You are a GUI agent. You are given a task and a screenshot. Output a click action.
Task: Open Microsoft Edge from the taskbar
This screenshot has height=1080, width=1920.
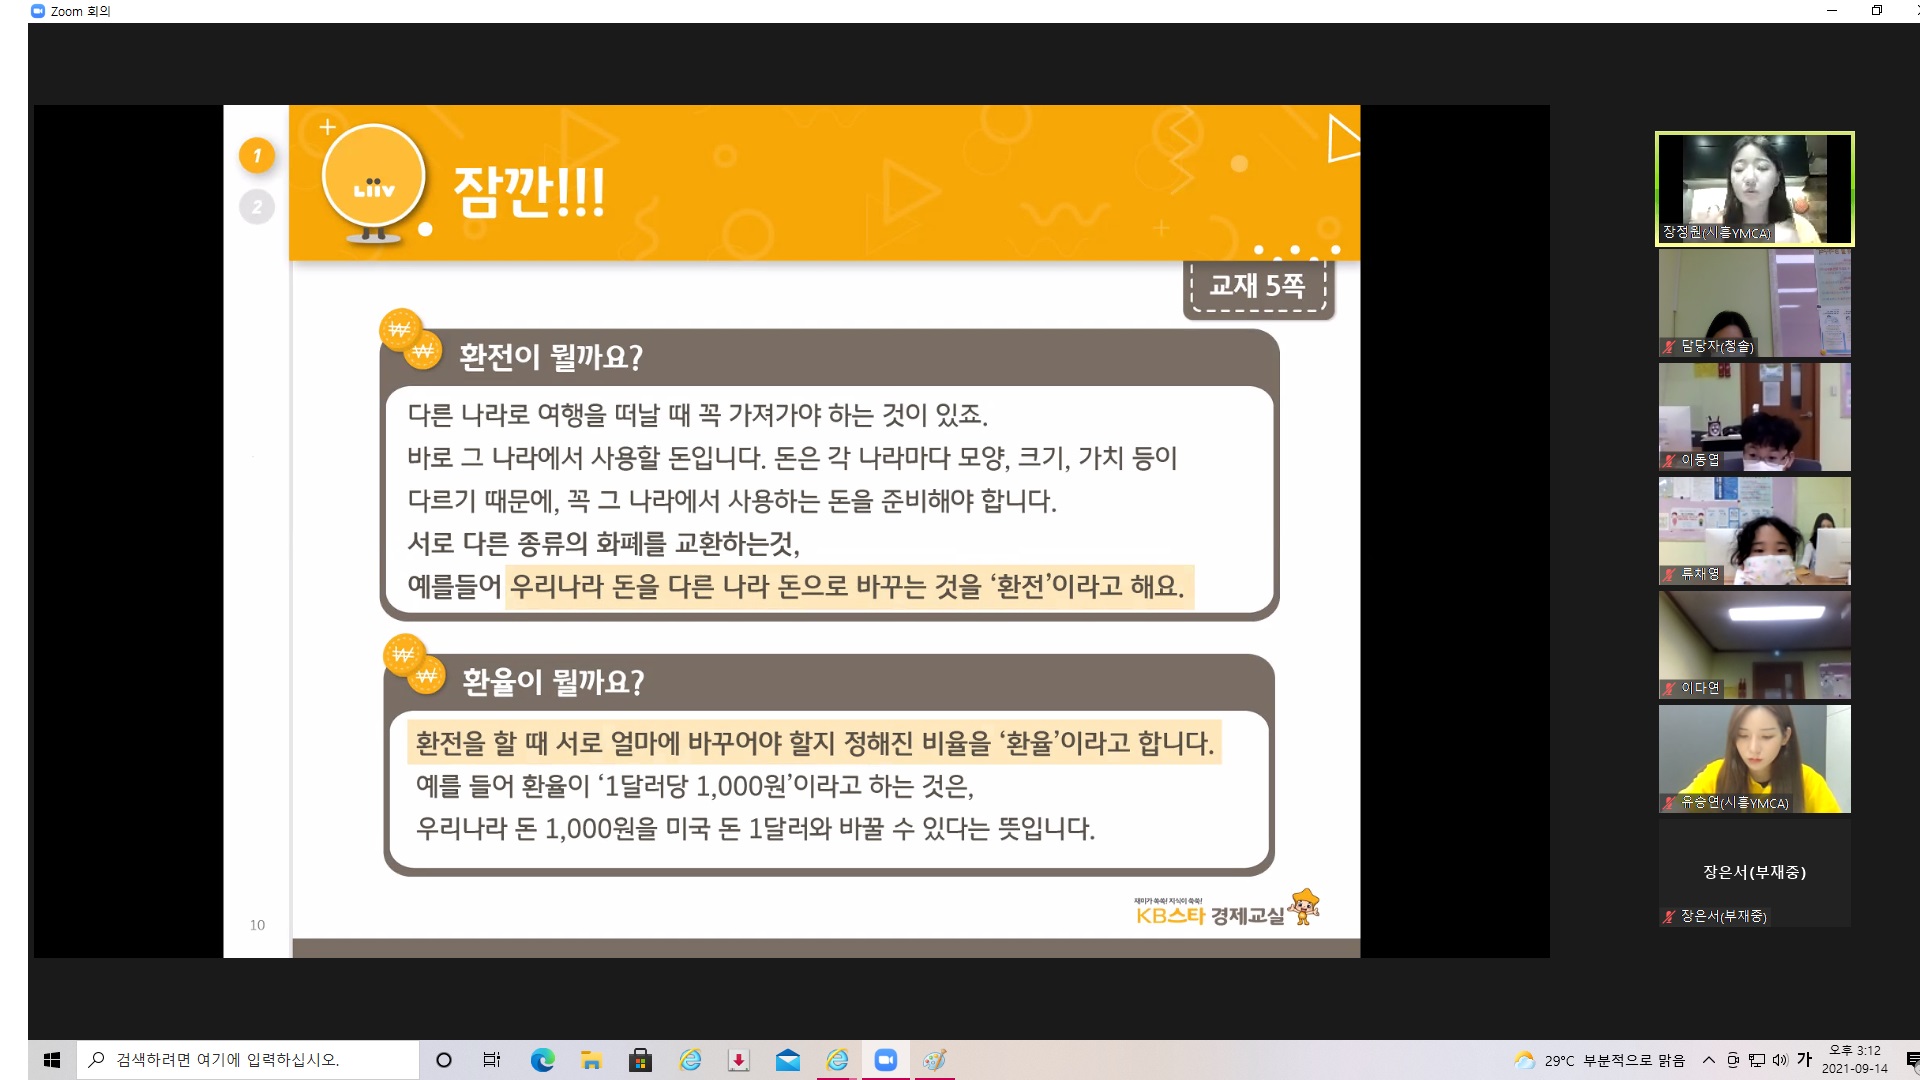[x=542, y=1060]
